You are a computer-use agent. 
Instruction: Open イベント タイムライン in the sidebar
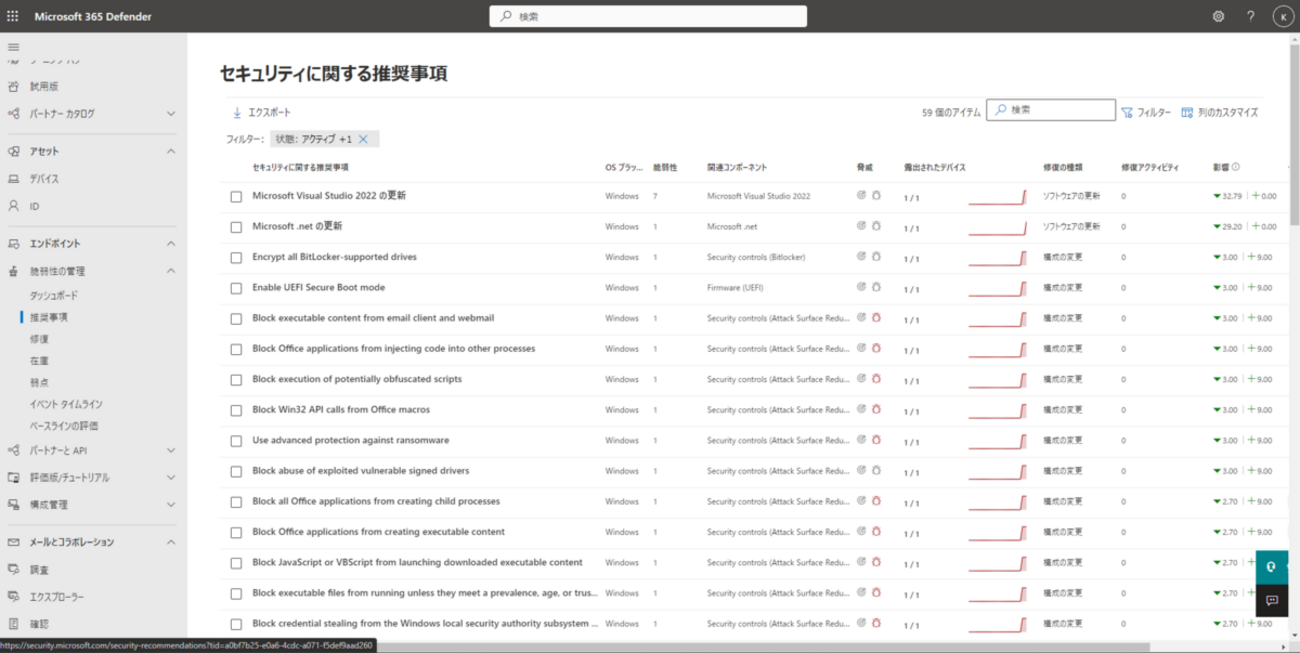[x=66, y=404]
